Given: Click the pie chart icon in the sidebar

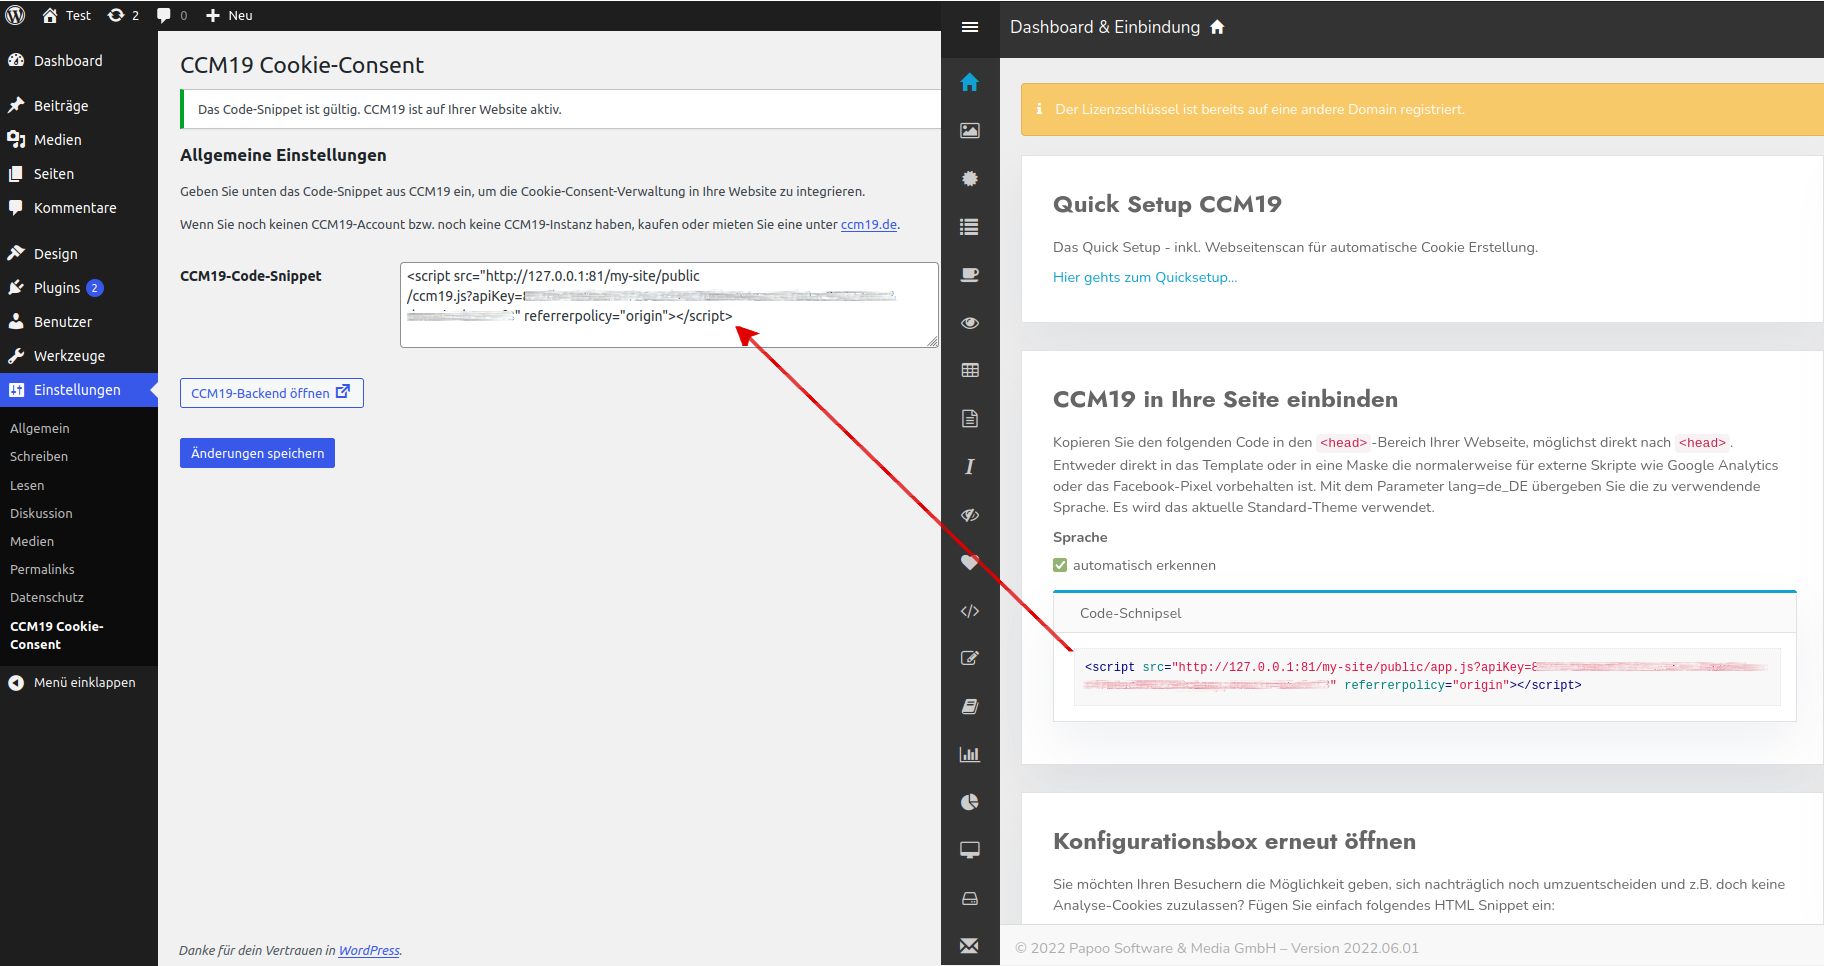Looking at the screenshot, I should point(969,801).
